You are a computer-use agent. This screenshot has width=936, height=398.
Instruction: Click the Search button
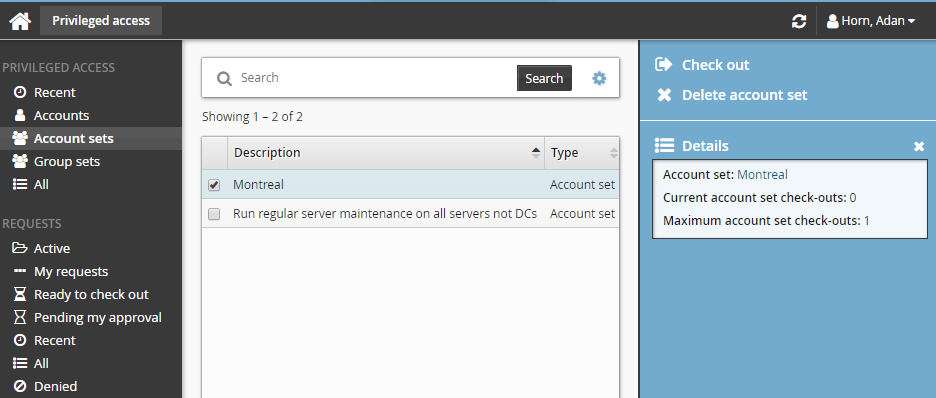pos(544,78)
